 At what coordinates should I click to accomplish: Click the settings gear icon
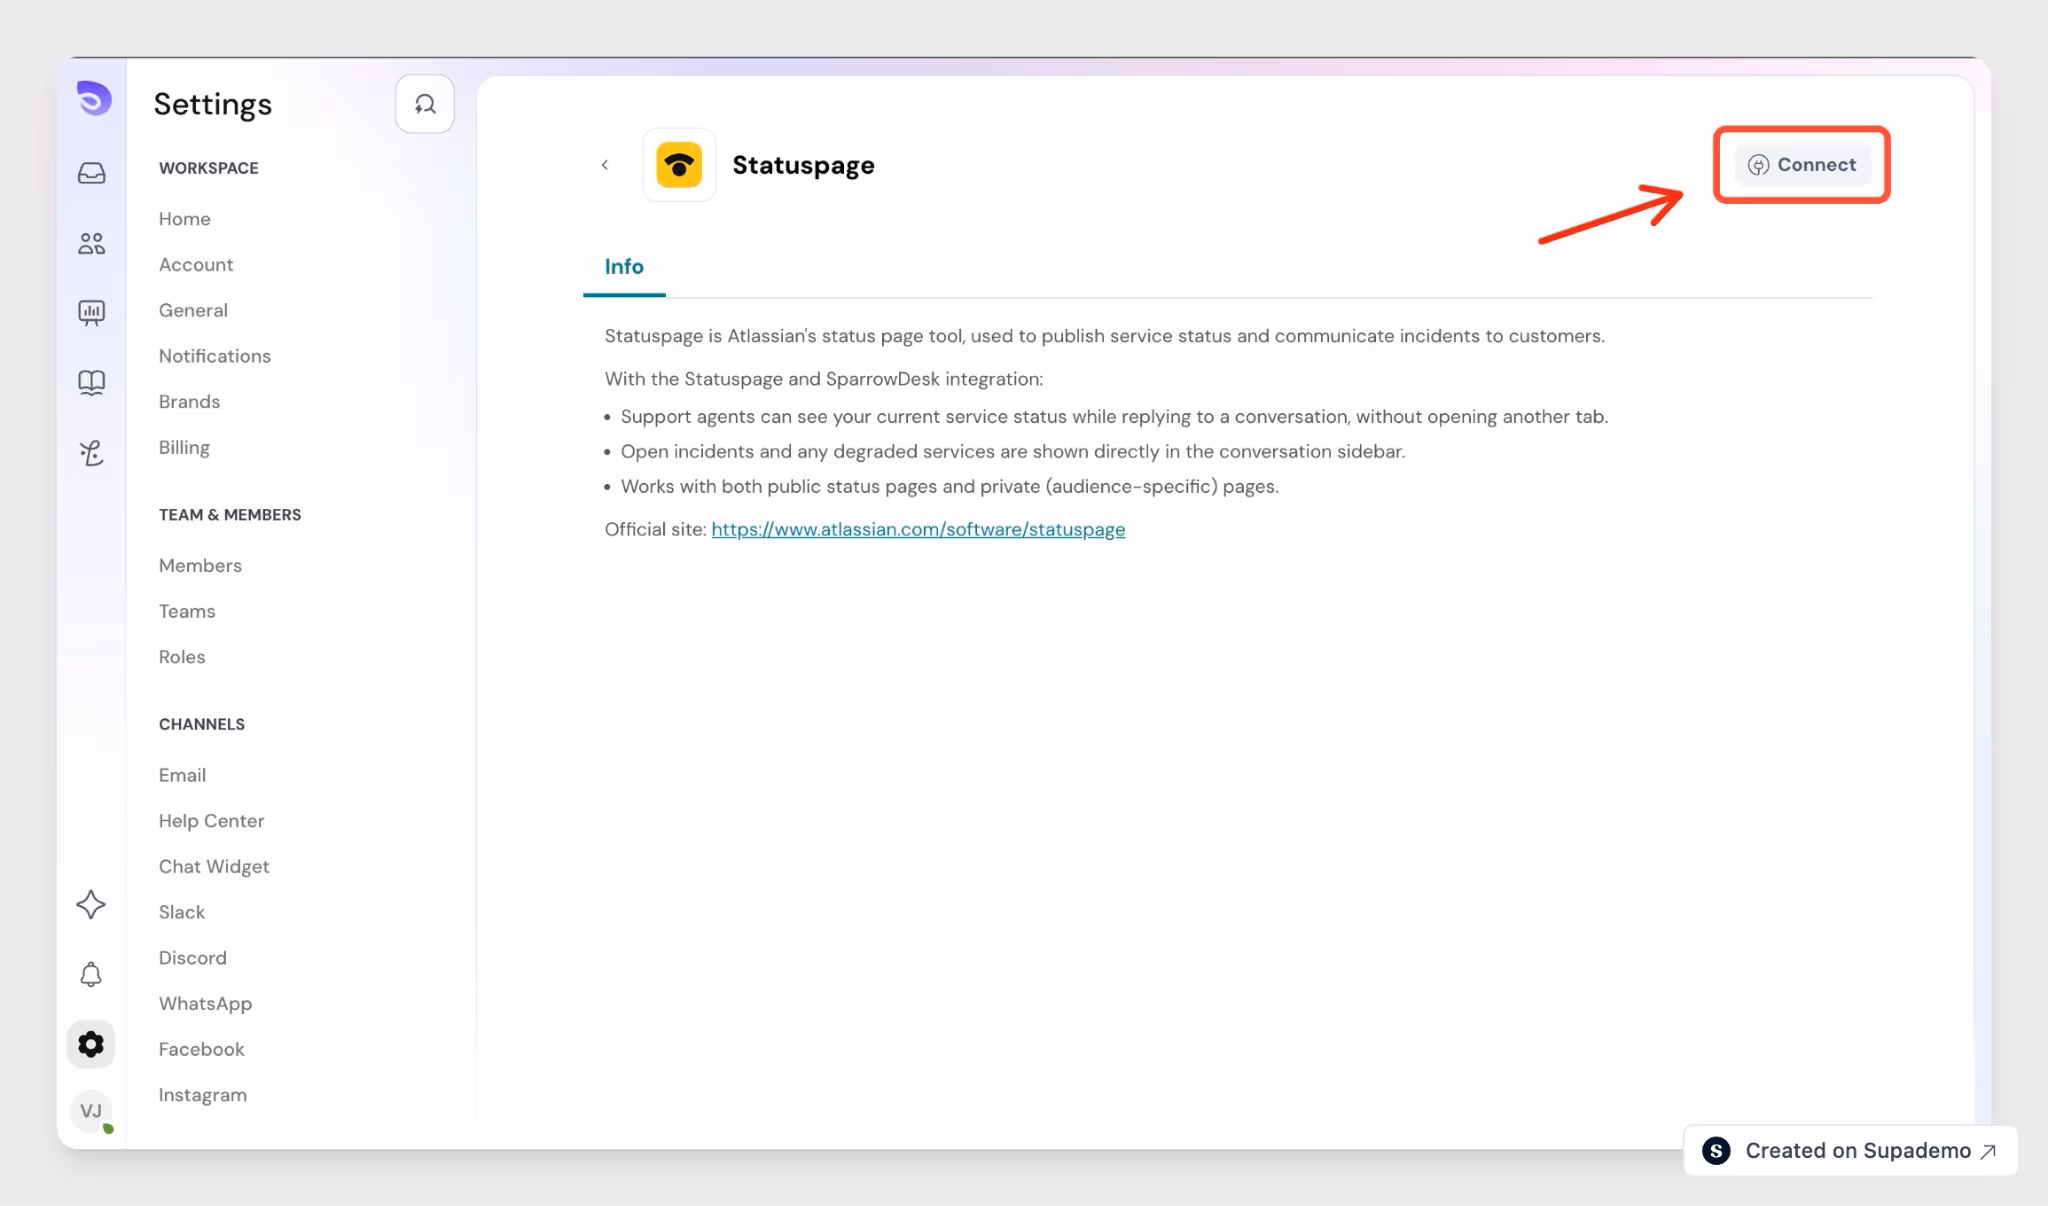point(91,1045)
